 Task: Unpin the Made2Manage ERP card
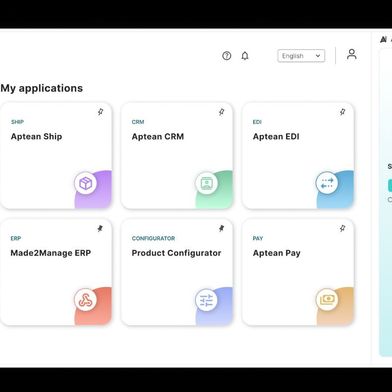[100, 228]
